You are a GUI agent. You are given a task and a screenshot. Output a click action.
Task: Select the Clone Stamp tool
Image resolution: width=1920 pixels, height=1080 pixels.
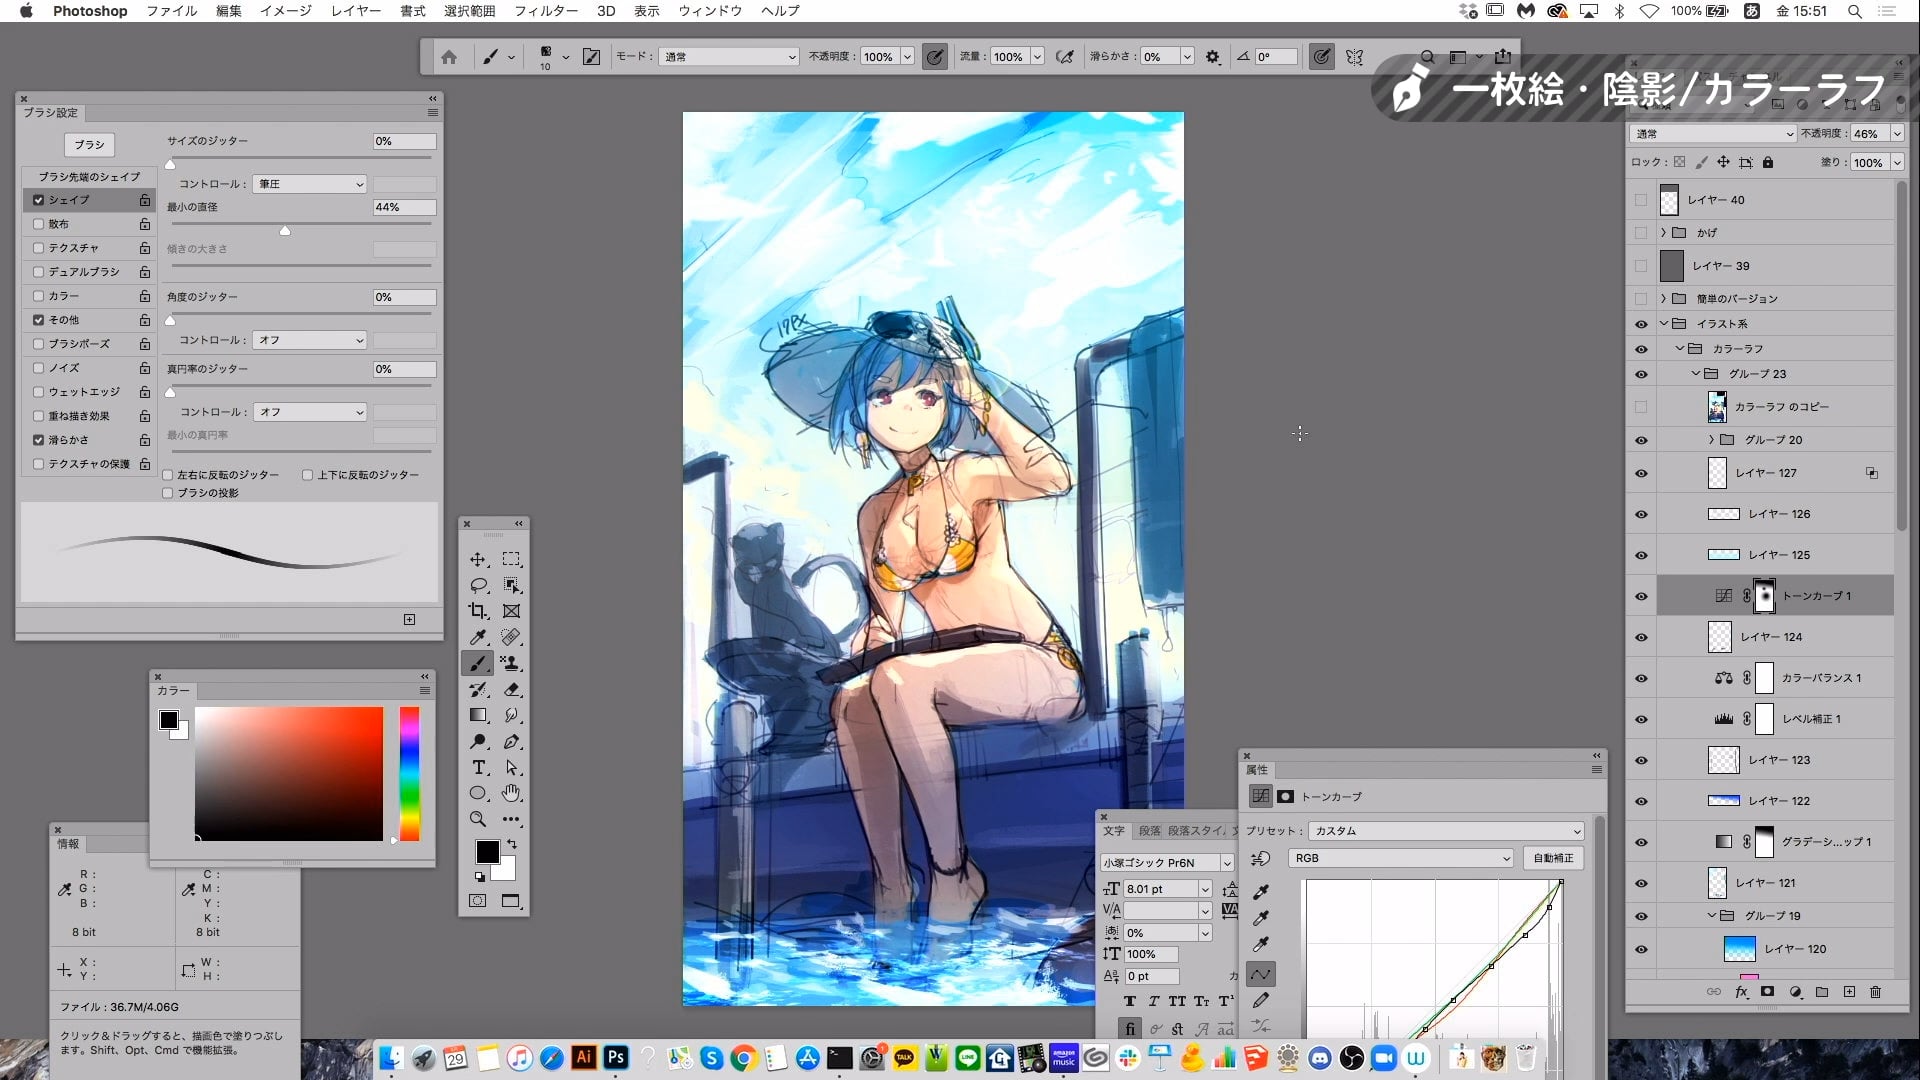coord(511,663)
